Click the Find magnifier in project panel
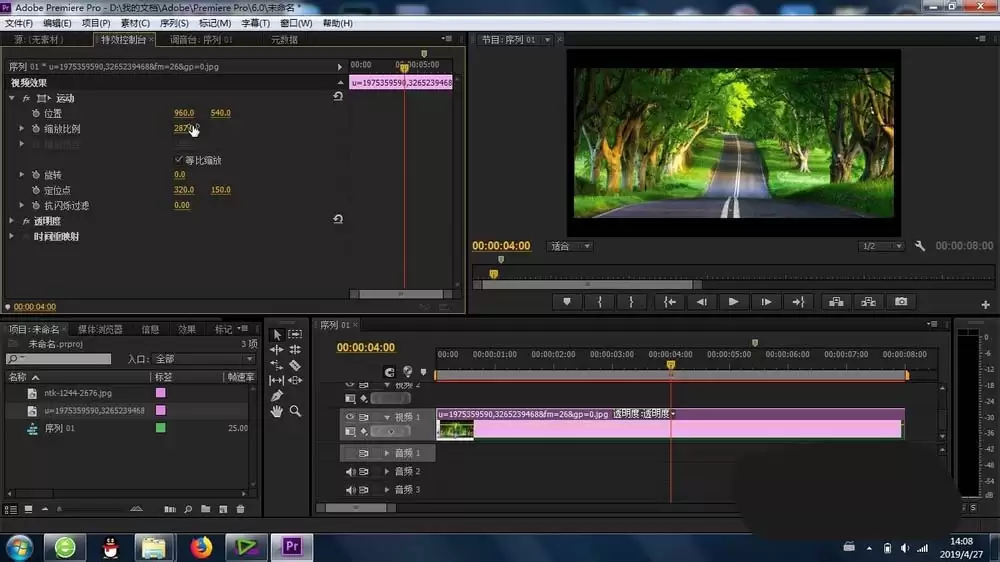The width and height of the screenshot is (1000, 562). coord(188,509)
